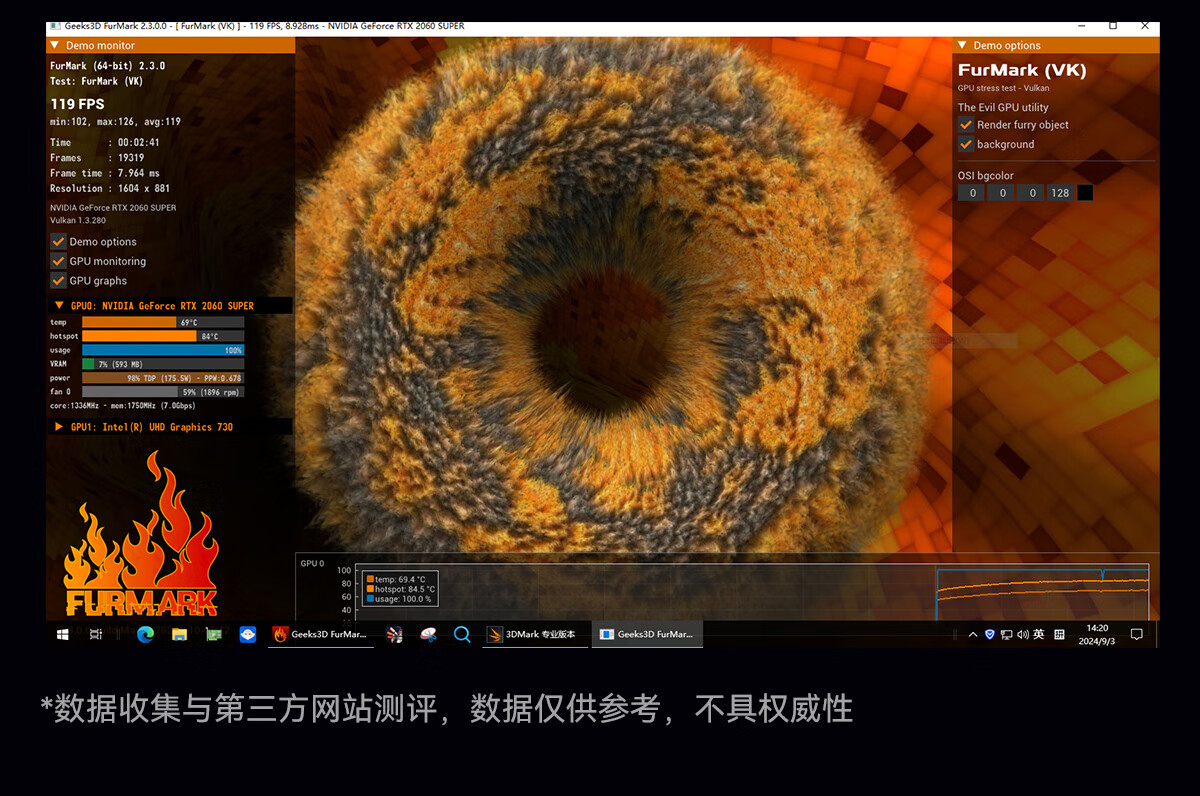This screenshot has width=1200, height=796.
Task: Click the furry donut render in the viewport
Action: pyautogui.click(x=611, y=311)
